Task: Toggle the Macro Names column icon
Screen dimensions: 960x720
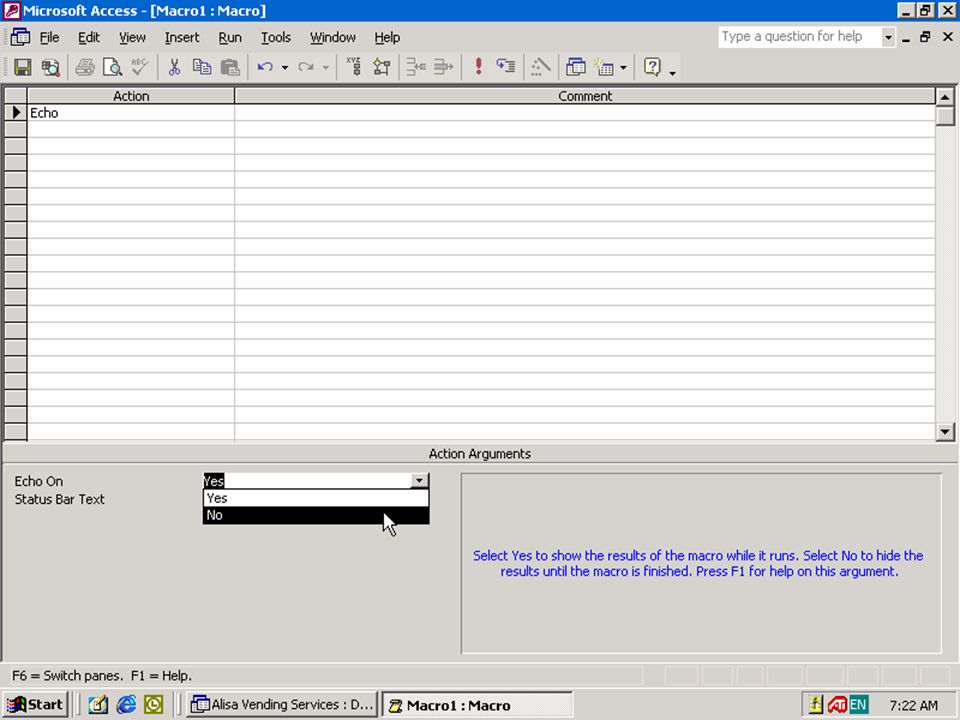Action: [354, 67]
